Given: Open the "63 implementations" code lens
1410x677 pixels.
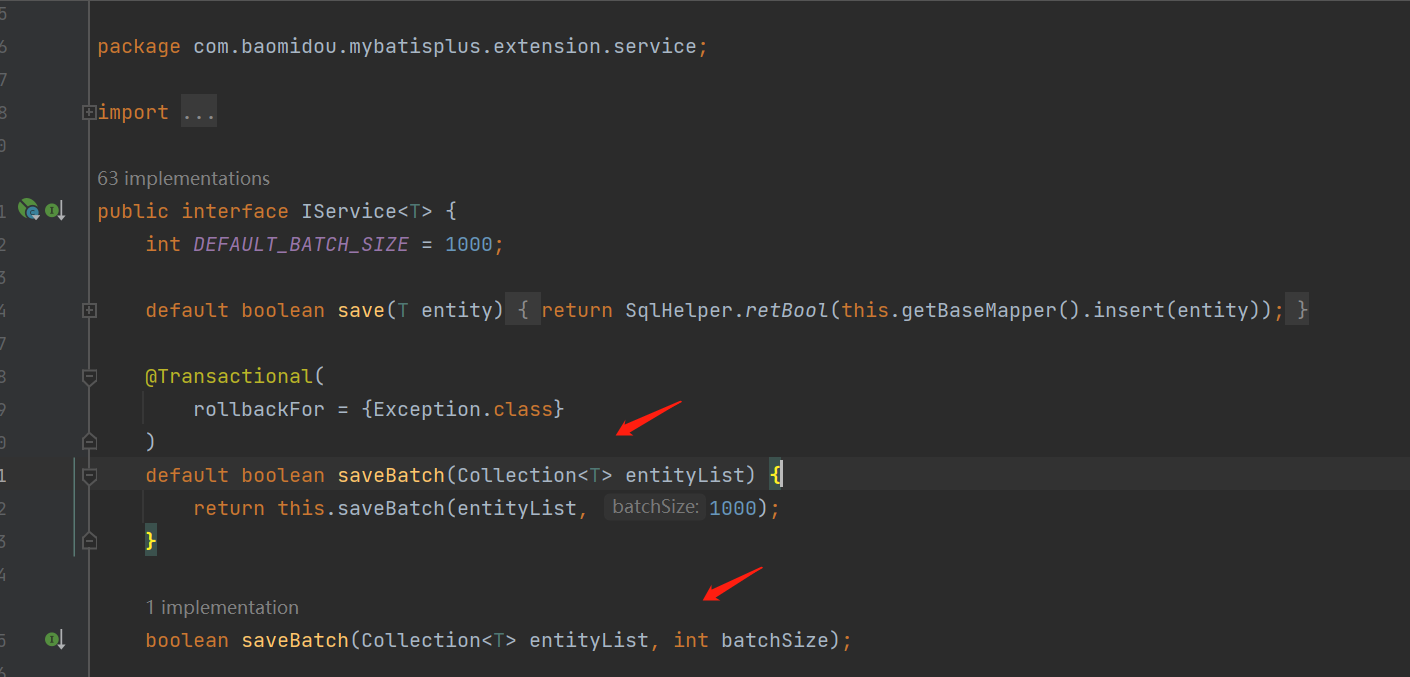Looking at the screenshot, I should [183, 179].
